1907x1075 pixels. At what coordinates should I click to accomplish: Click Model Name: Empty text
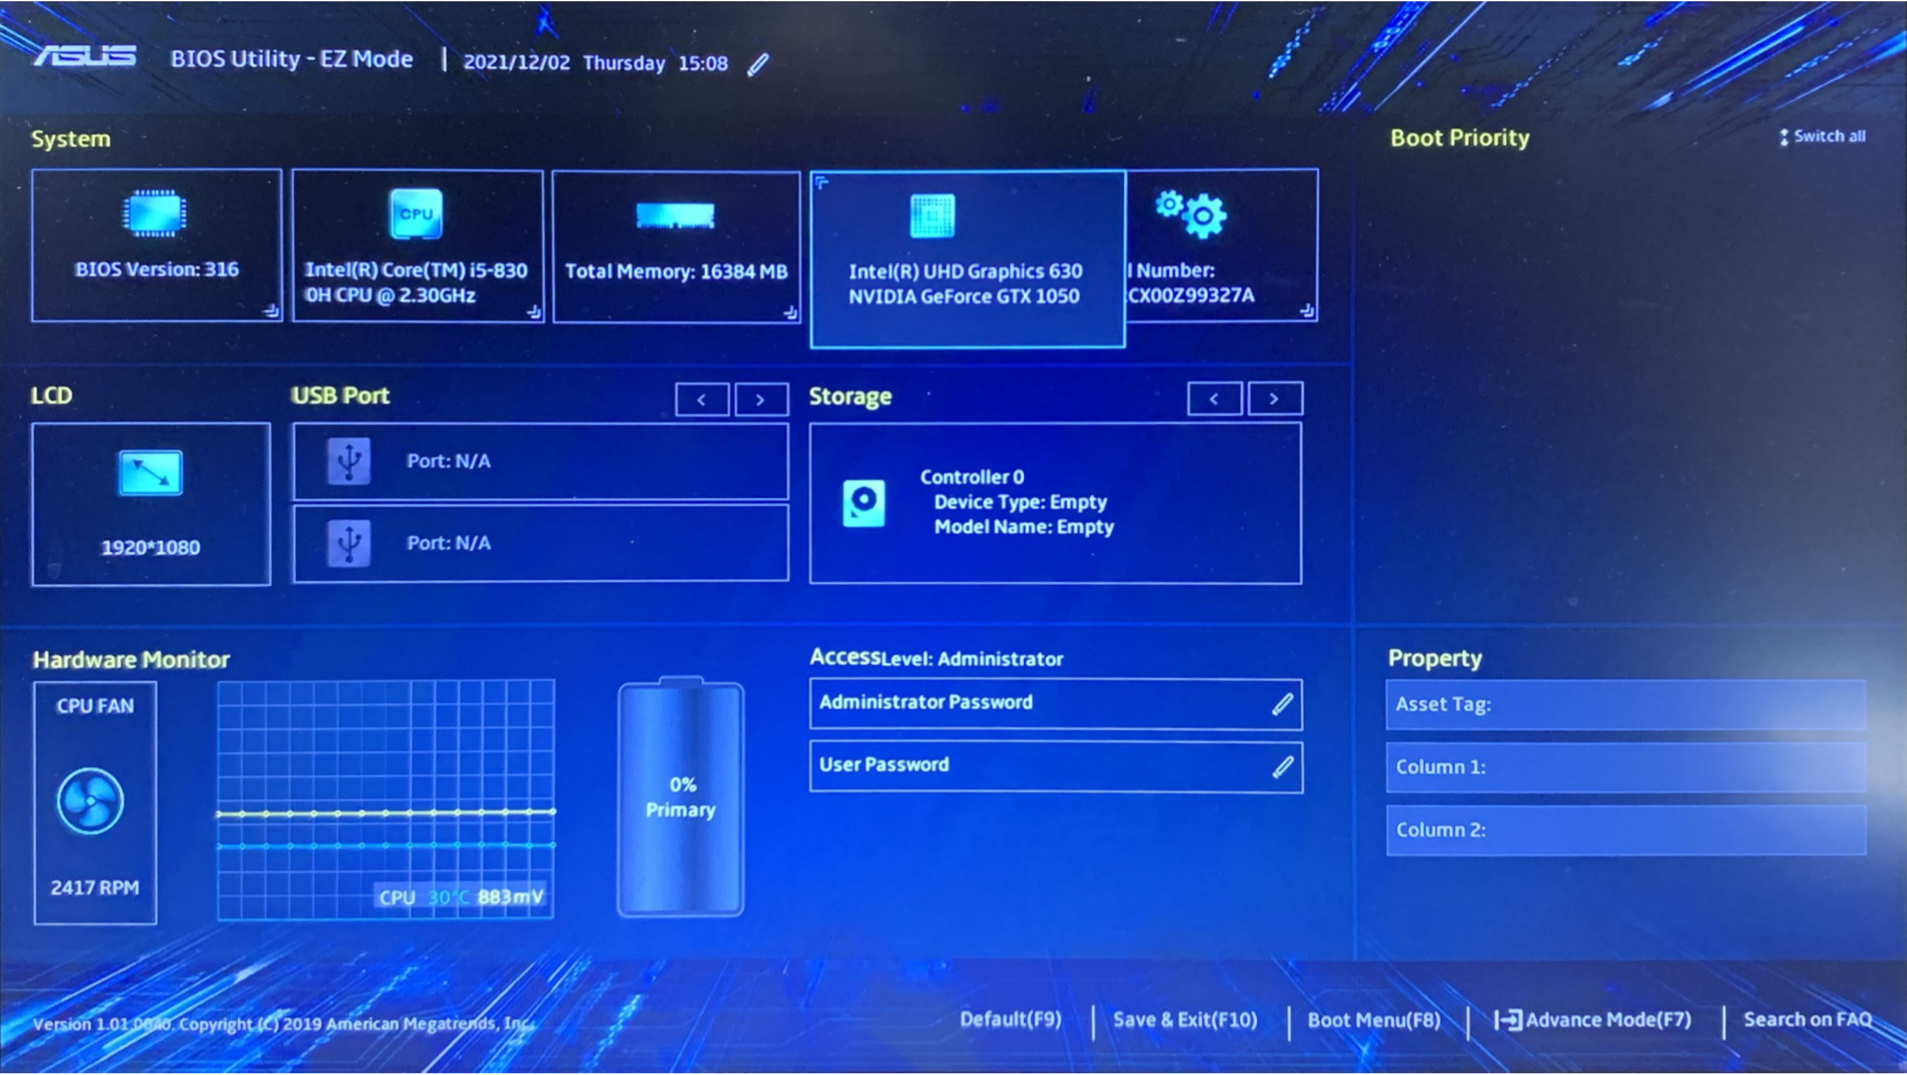coord(1024,527)
